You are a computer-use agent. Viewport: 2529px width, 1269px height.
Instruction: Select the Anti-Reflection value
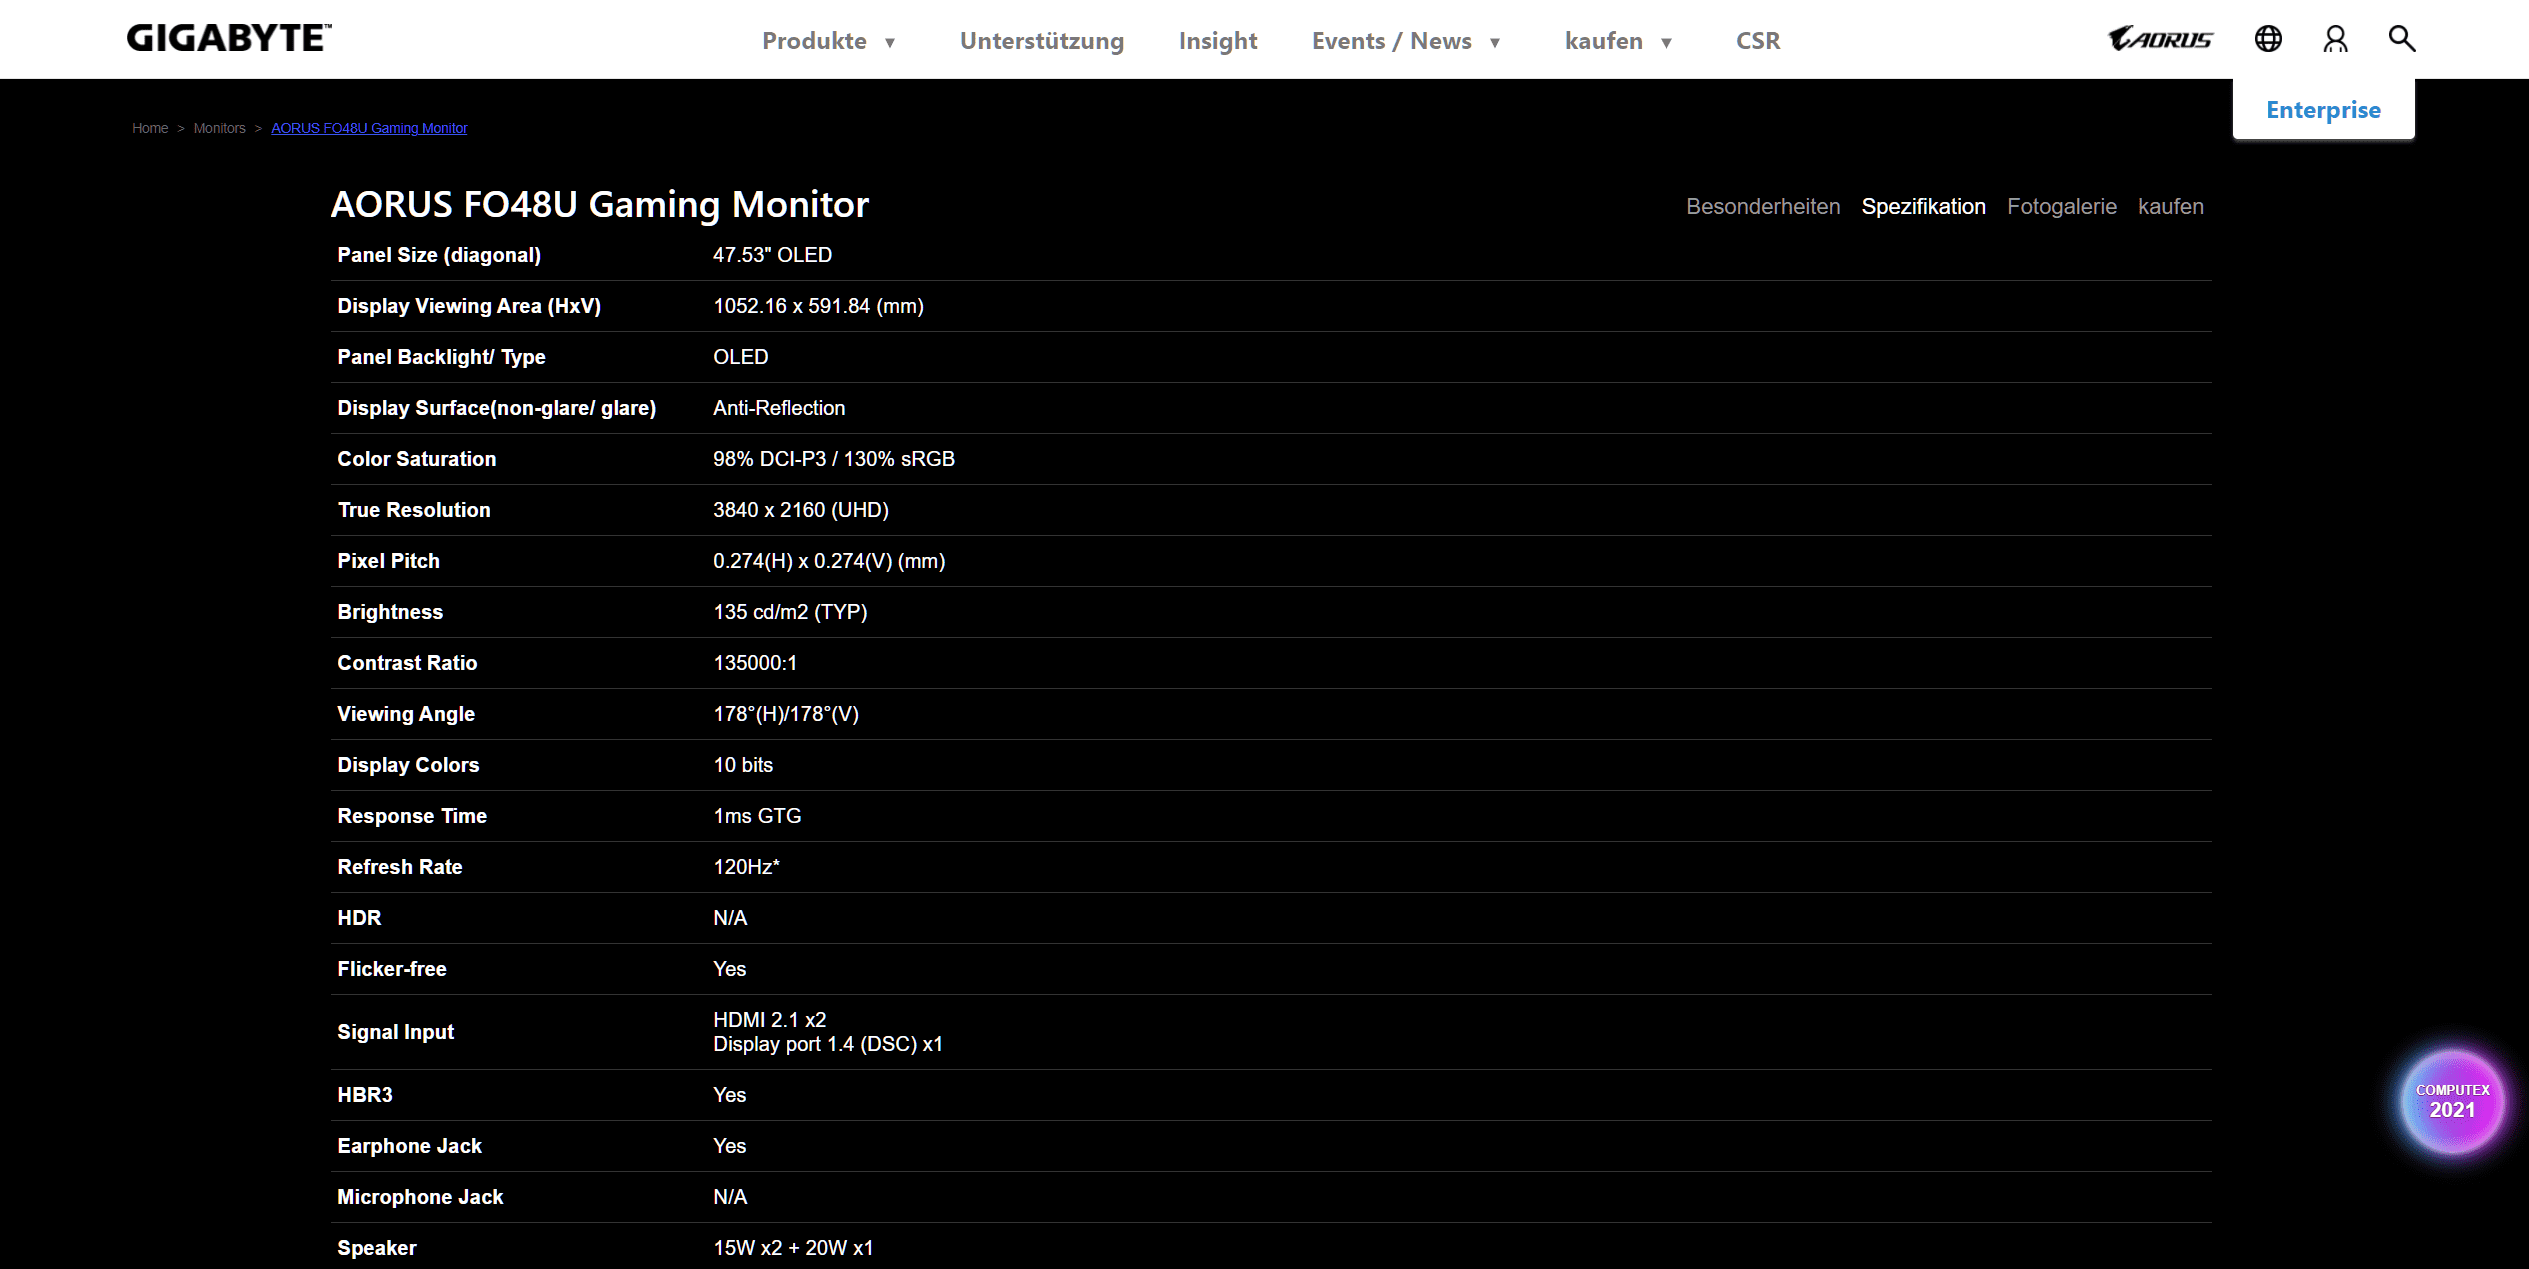pyautogui.click(x=779, y=408)
